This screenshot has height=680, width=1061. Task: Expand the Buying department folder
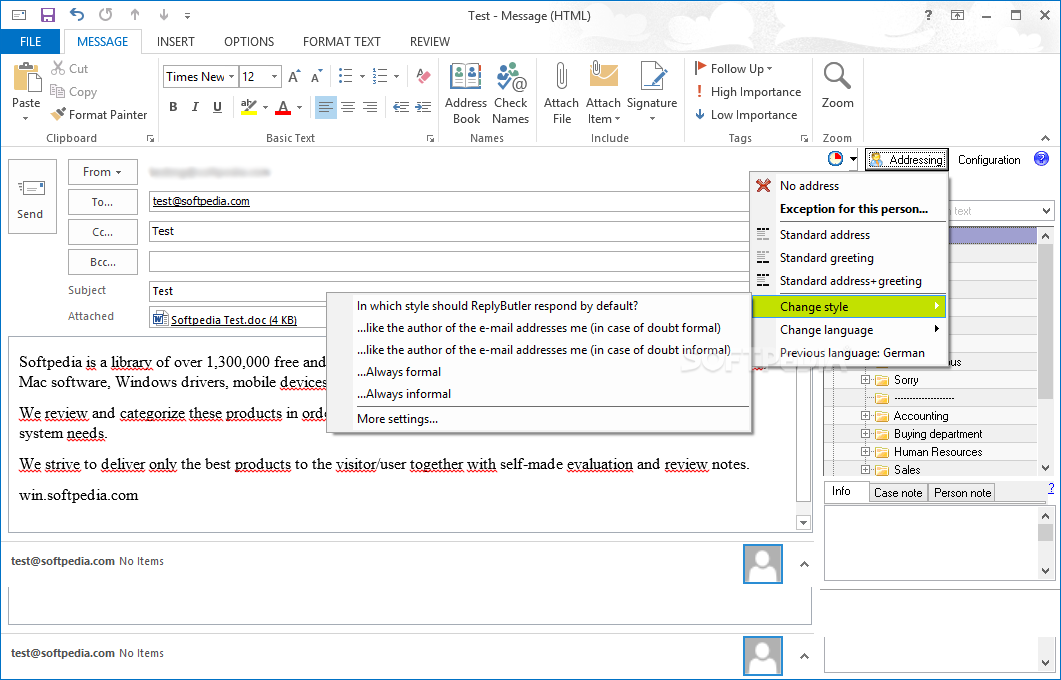(x=865, y=434)
